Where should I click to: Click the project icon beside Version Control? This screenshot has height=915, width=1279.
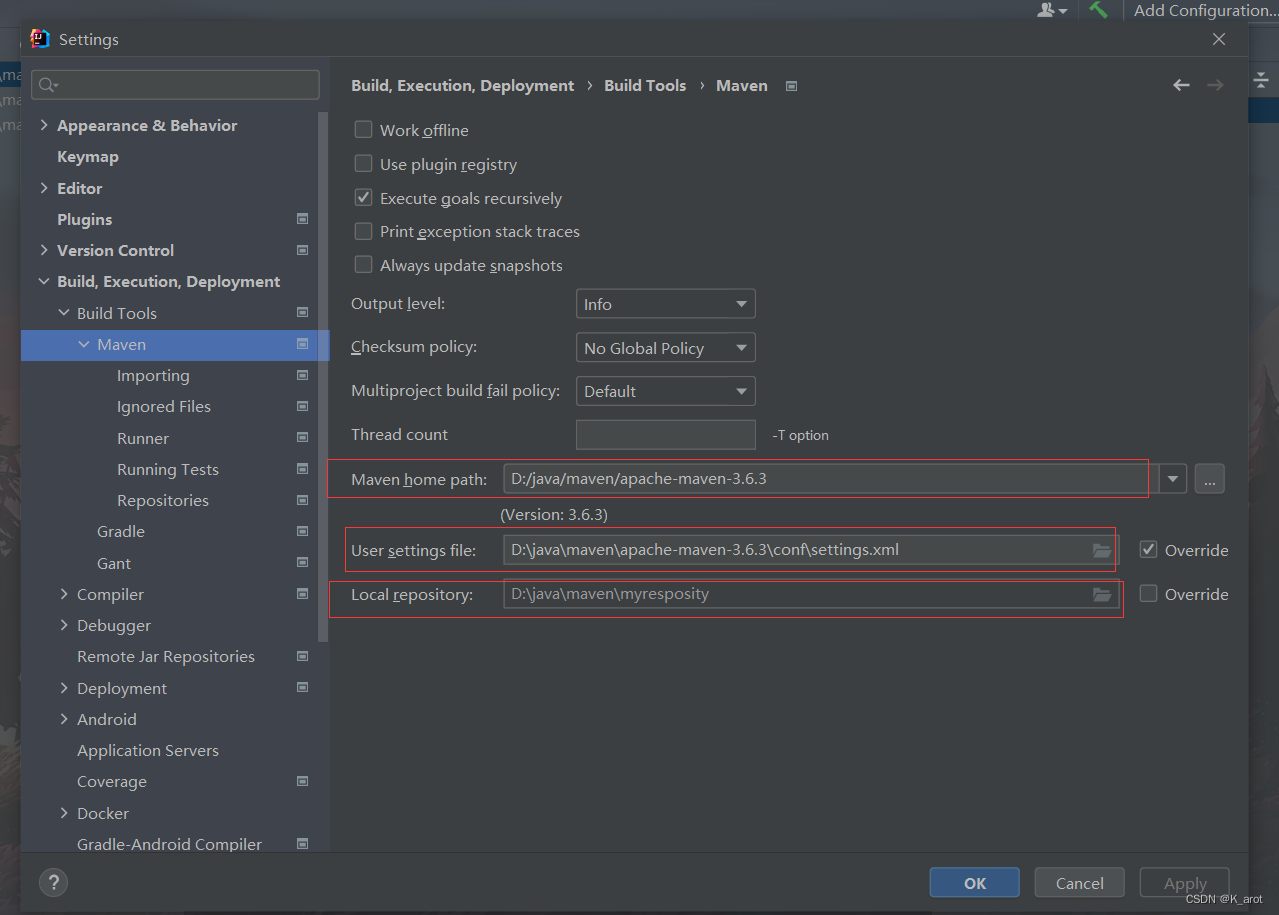point(303,250)
